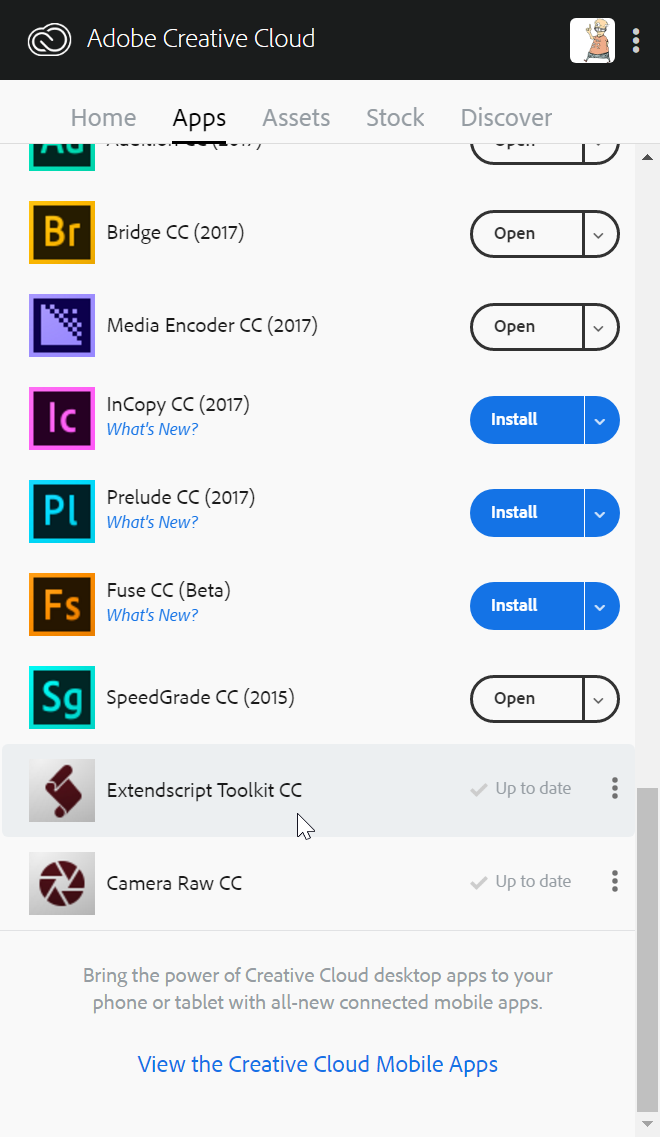The width and height of the screenshot is (660, 1137).
Task: Click the SpeedGrade CC app icon
Action: pyautogui.click(x=62, y=698)
